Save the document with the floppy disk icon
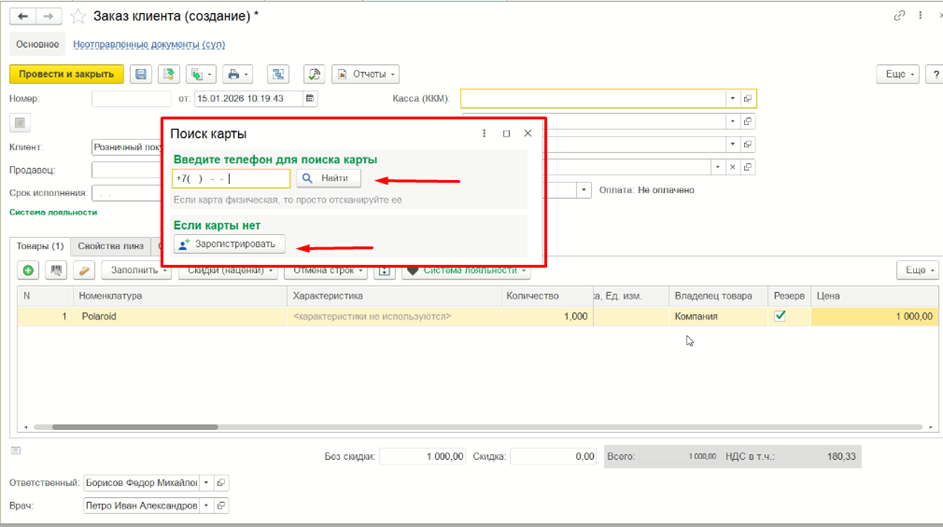The width and height of the screenshot is (943, 527). [141, 74]
